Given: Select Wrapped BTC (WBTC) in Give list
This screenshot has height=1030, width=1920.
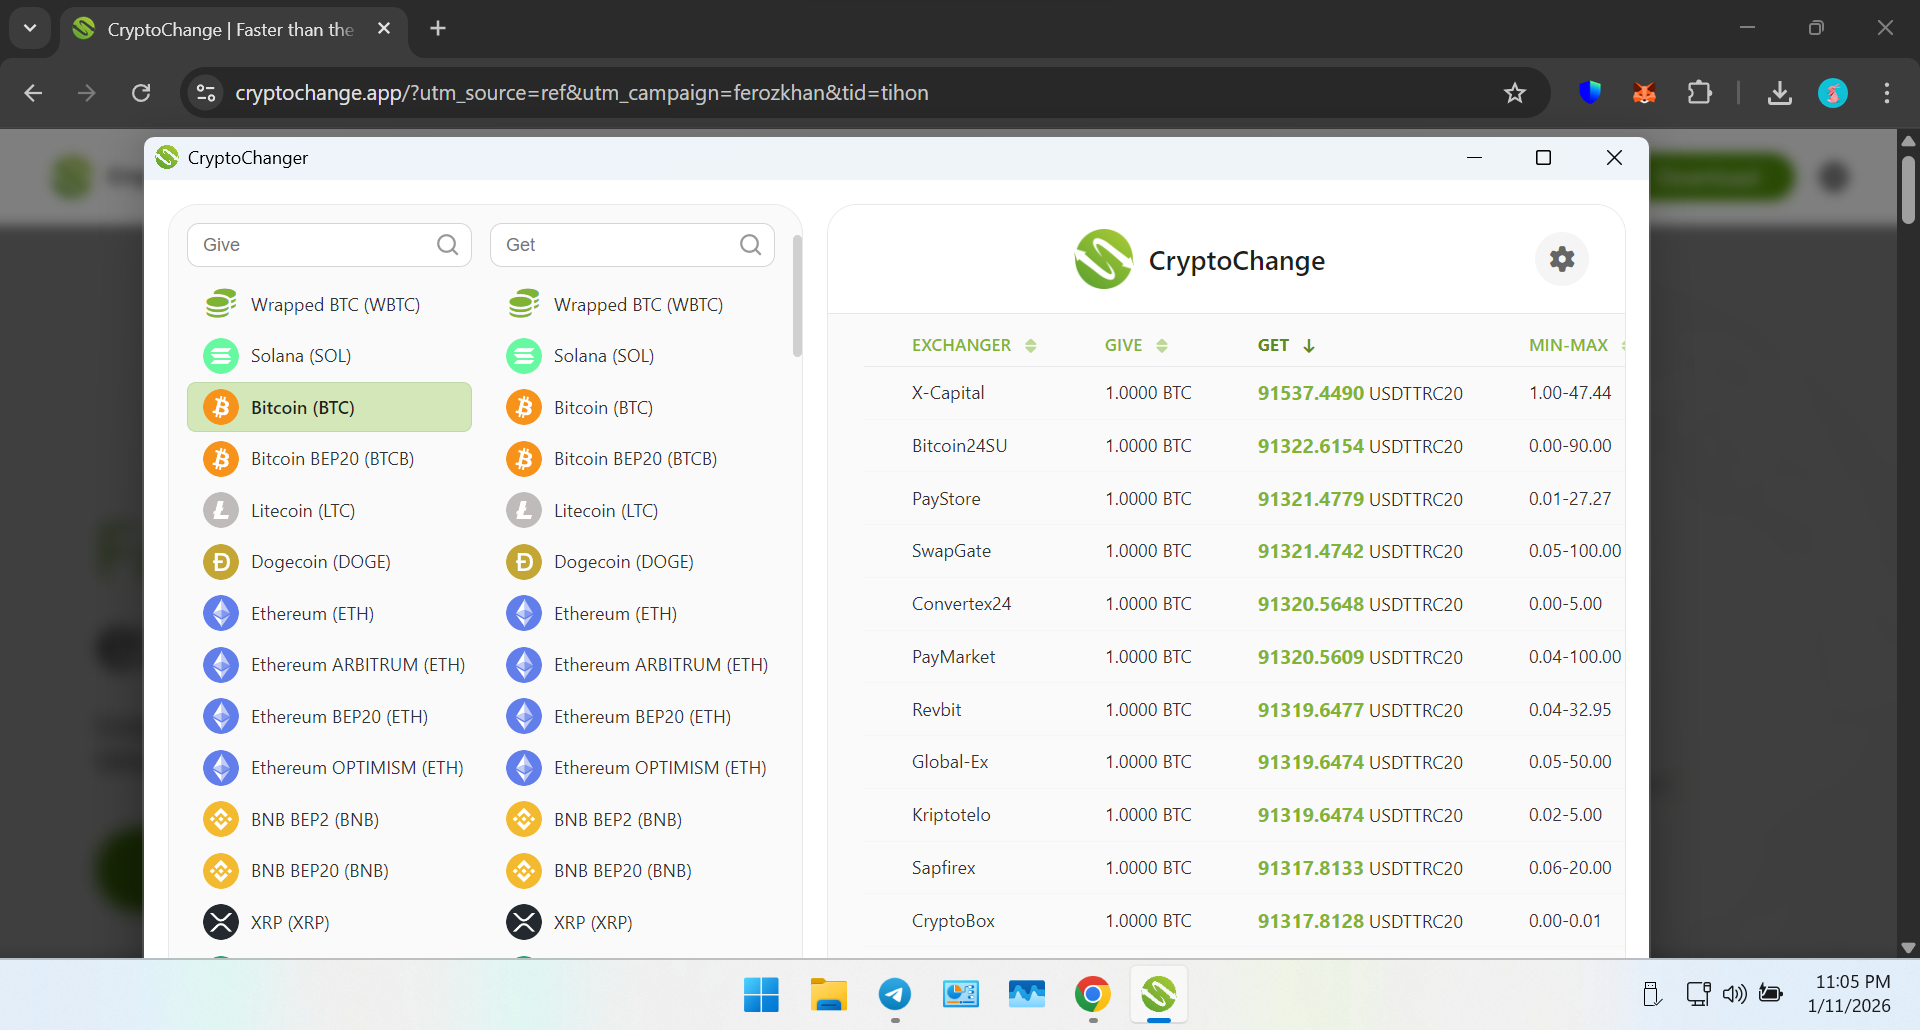Looking at the screenshot, I should tap(329, 304).
